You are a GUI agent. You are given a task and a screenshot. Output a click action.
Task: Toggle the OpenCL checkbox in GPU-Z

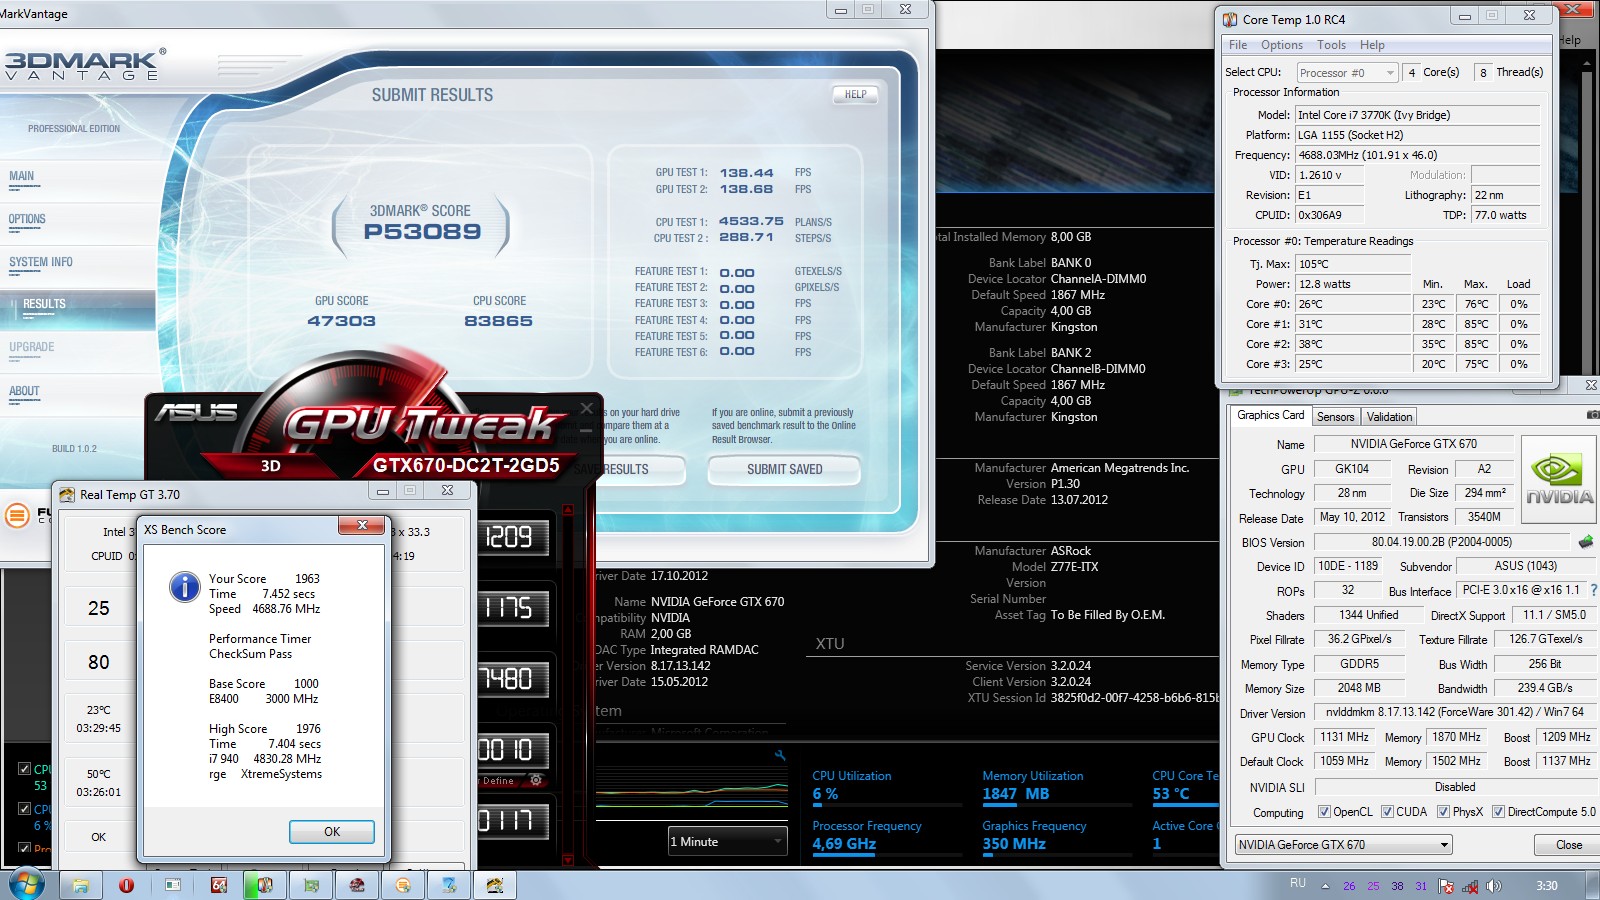point(1324,812)
